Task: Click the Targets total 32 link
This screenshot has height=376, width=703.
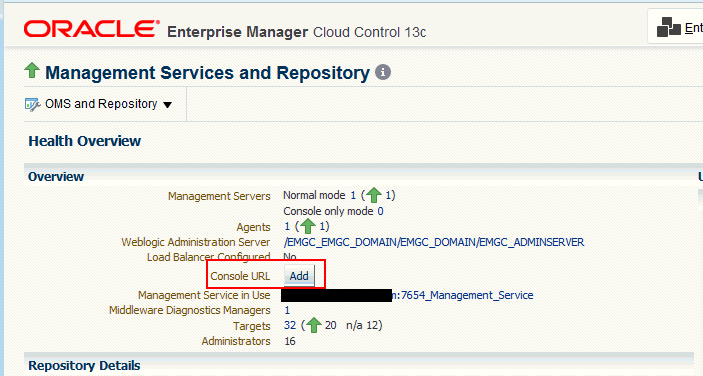Action: (x=290, y=325)
